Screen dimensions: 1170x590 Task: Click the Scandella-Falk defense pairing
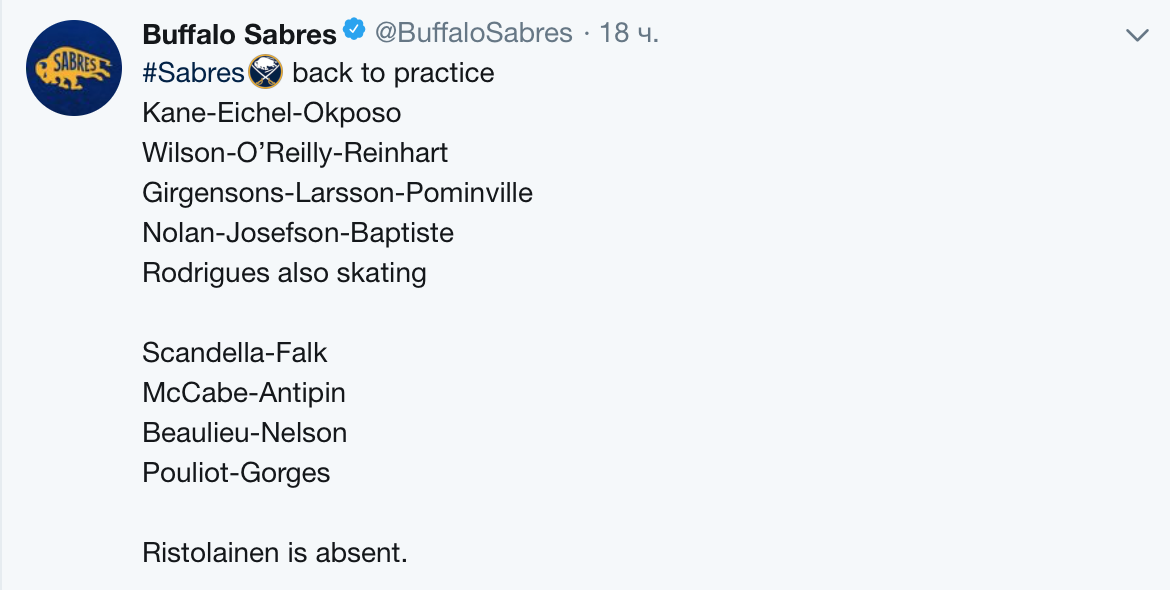(235, 353)
